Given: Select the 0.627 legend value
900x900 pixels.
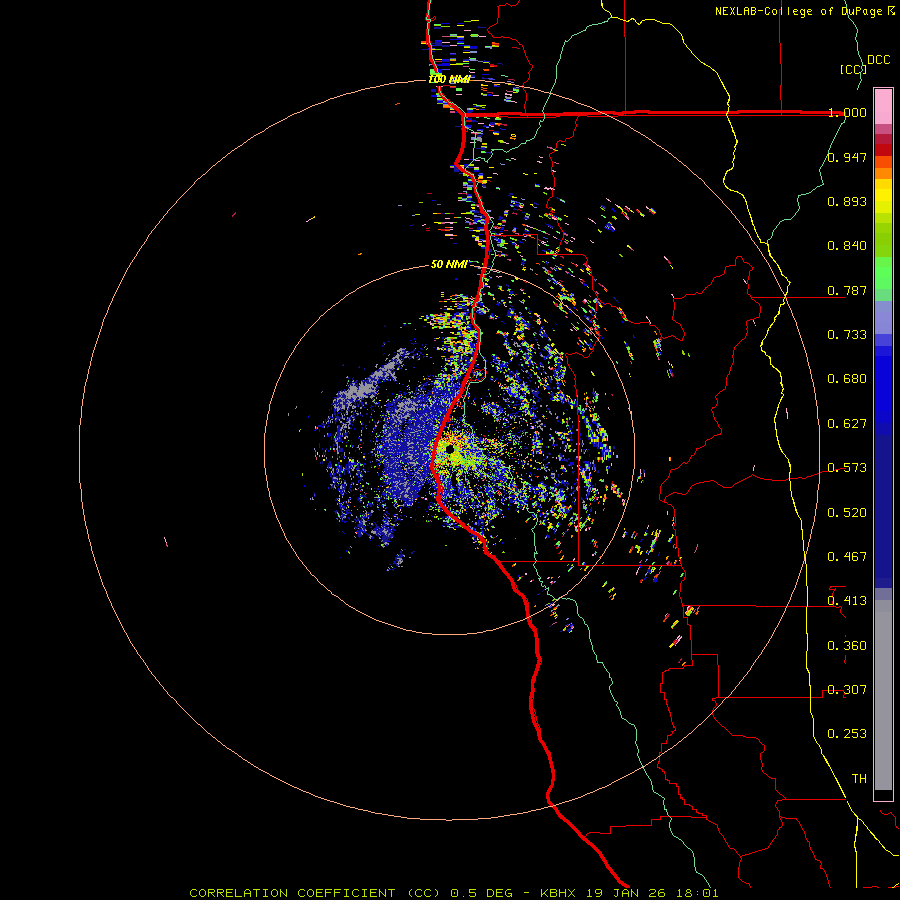Looking at the screenshot, I should (847, 423).
